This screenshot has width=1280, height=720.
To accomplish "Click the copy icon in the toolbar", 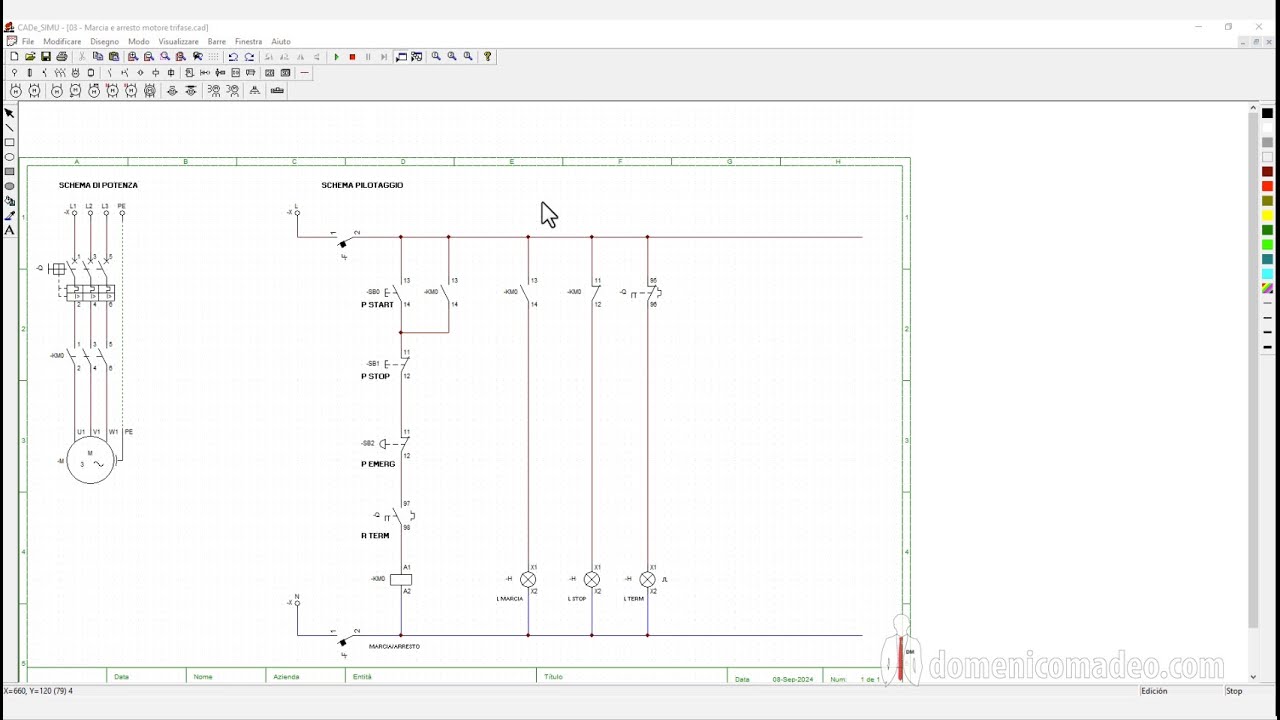I will [x=98, y=57].
